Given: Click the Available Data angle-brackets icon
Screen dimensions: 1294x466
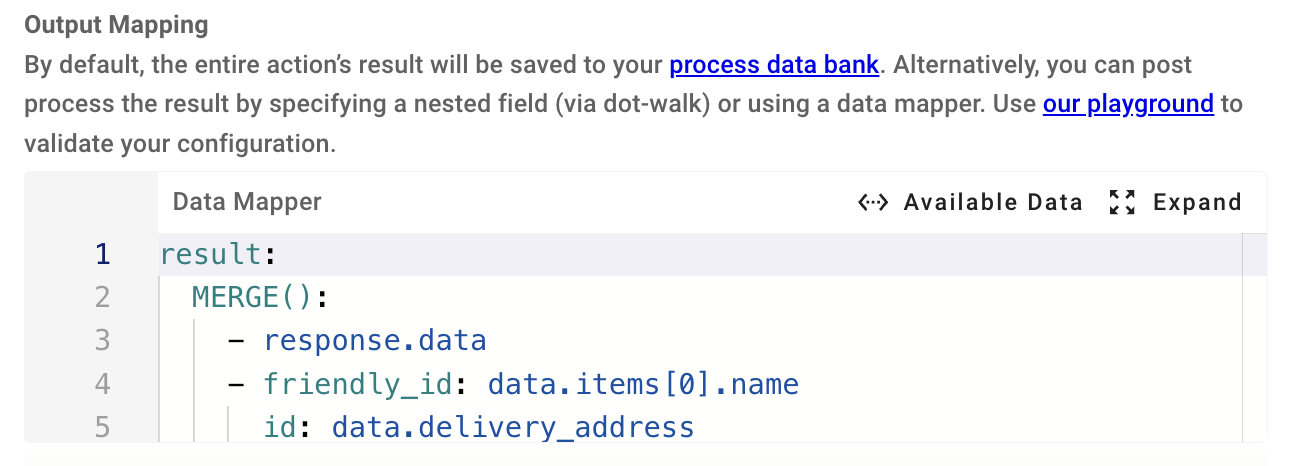Looking at the screenshot, I should [873, 203].
